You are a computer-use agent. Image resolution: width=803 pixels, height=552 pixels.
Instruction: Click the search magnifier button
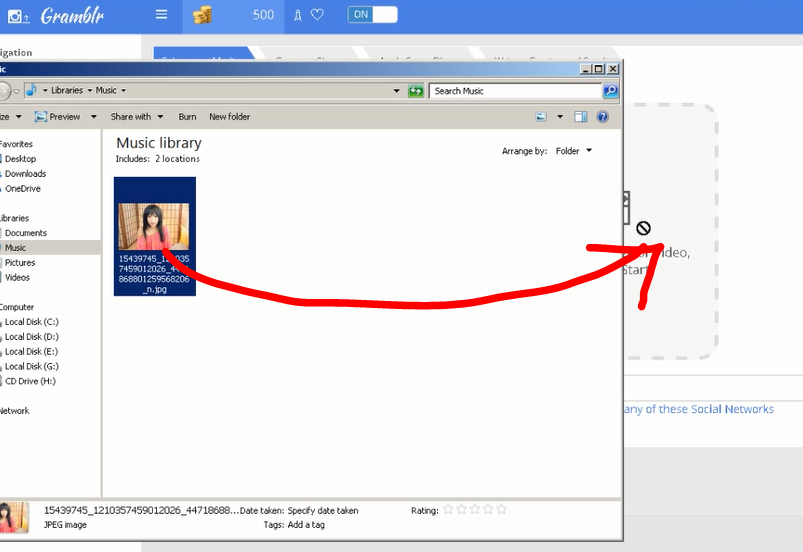click(610, 91)
